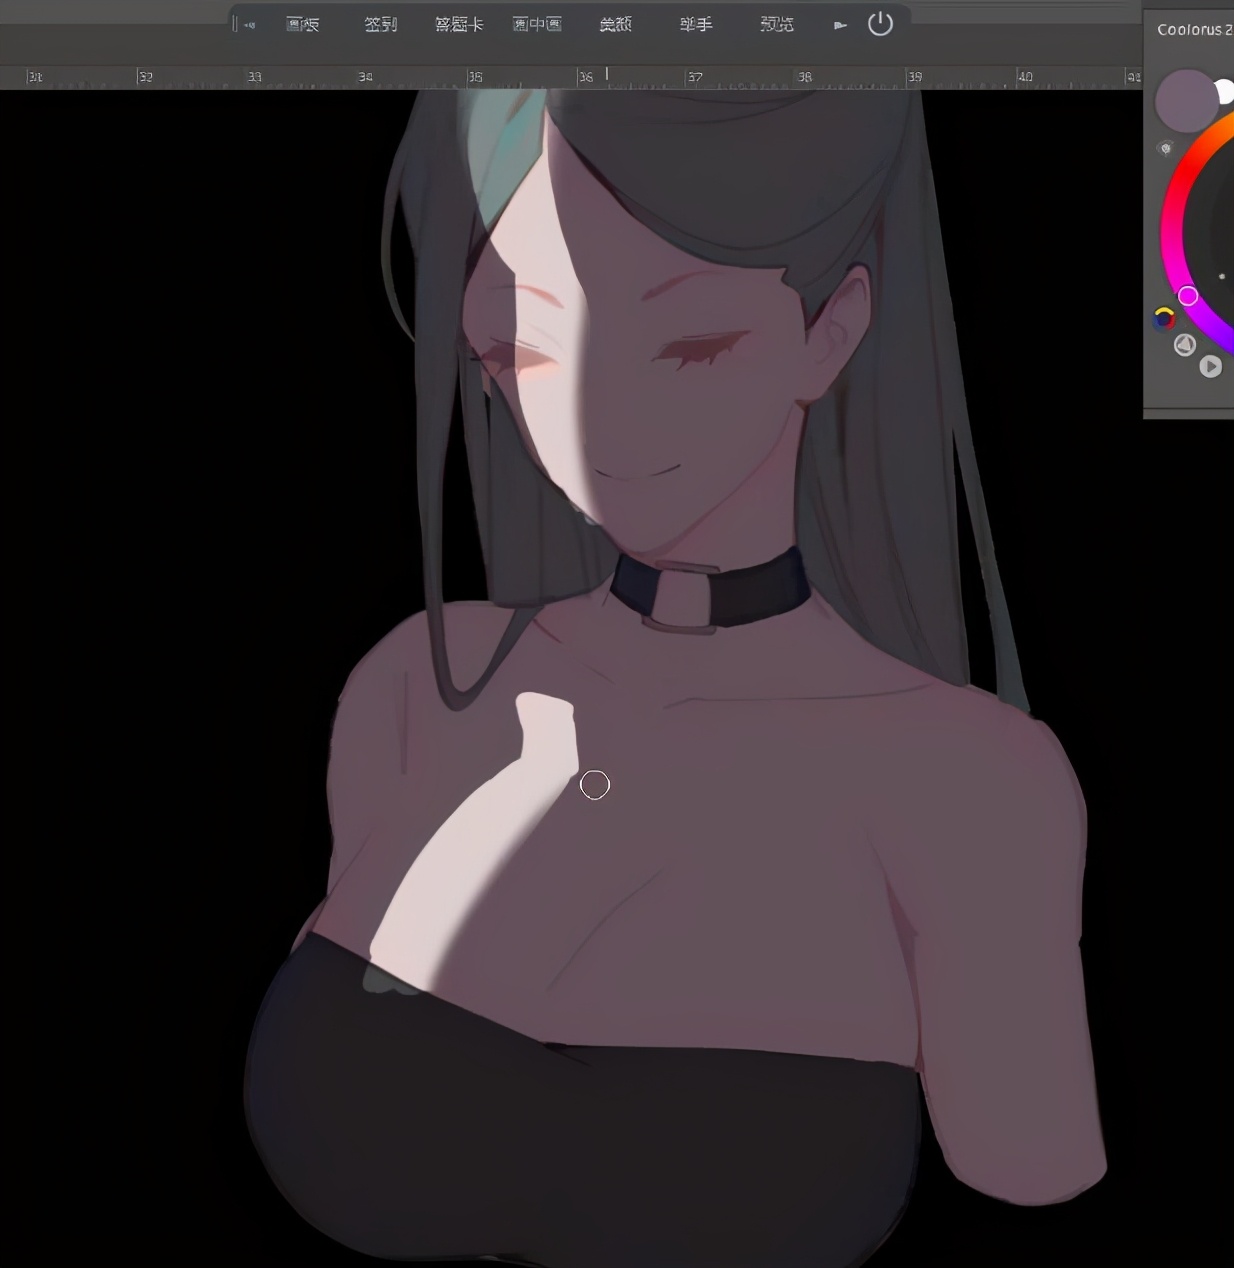
Task: Toggle 画中画 picture-in-picture mode
Action: (x=537, y=24)
